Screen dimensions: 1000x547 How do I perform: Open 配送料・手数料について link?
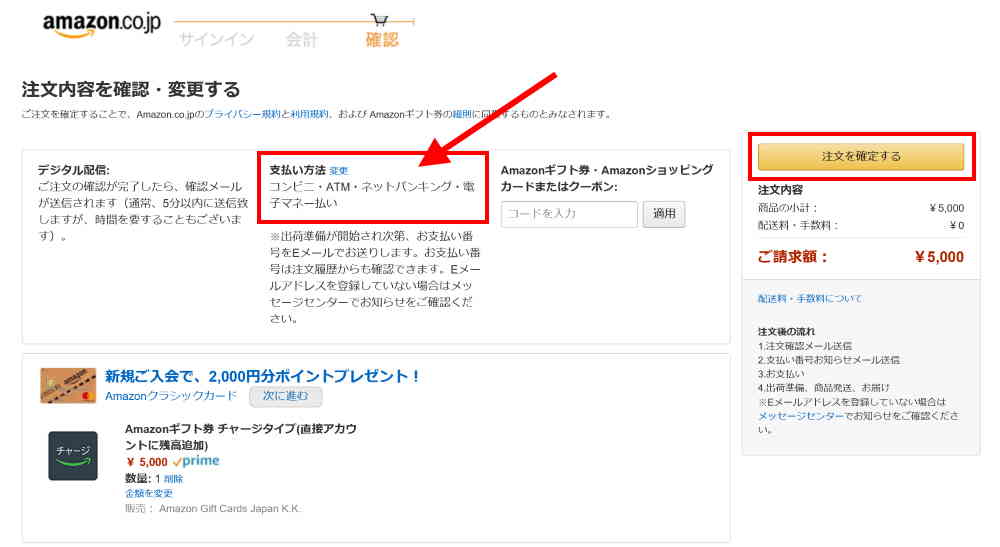click(810, 298)
